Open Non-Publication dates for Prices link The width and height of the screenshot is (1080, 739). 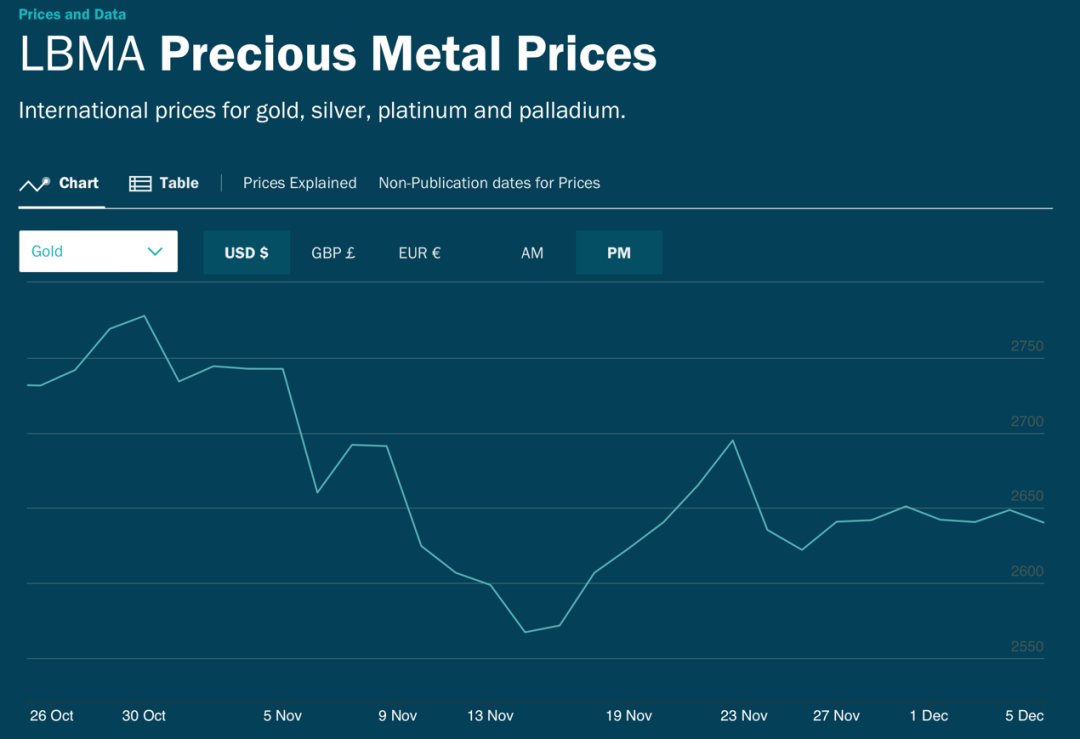[489, 183]
